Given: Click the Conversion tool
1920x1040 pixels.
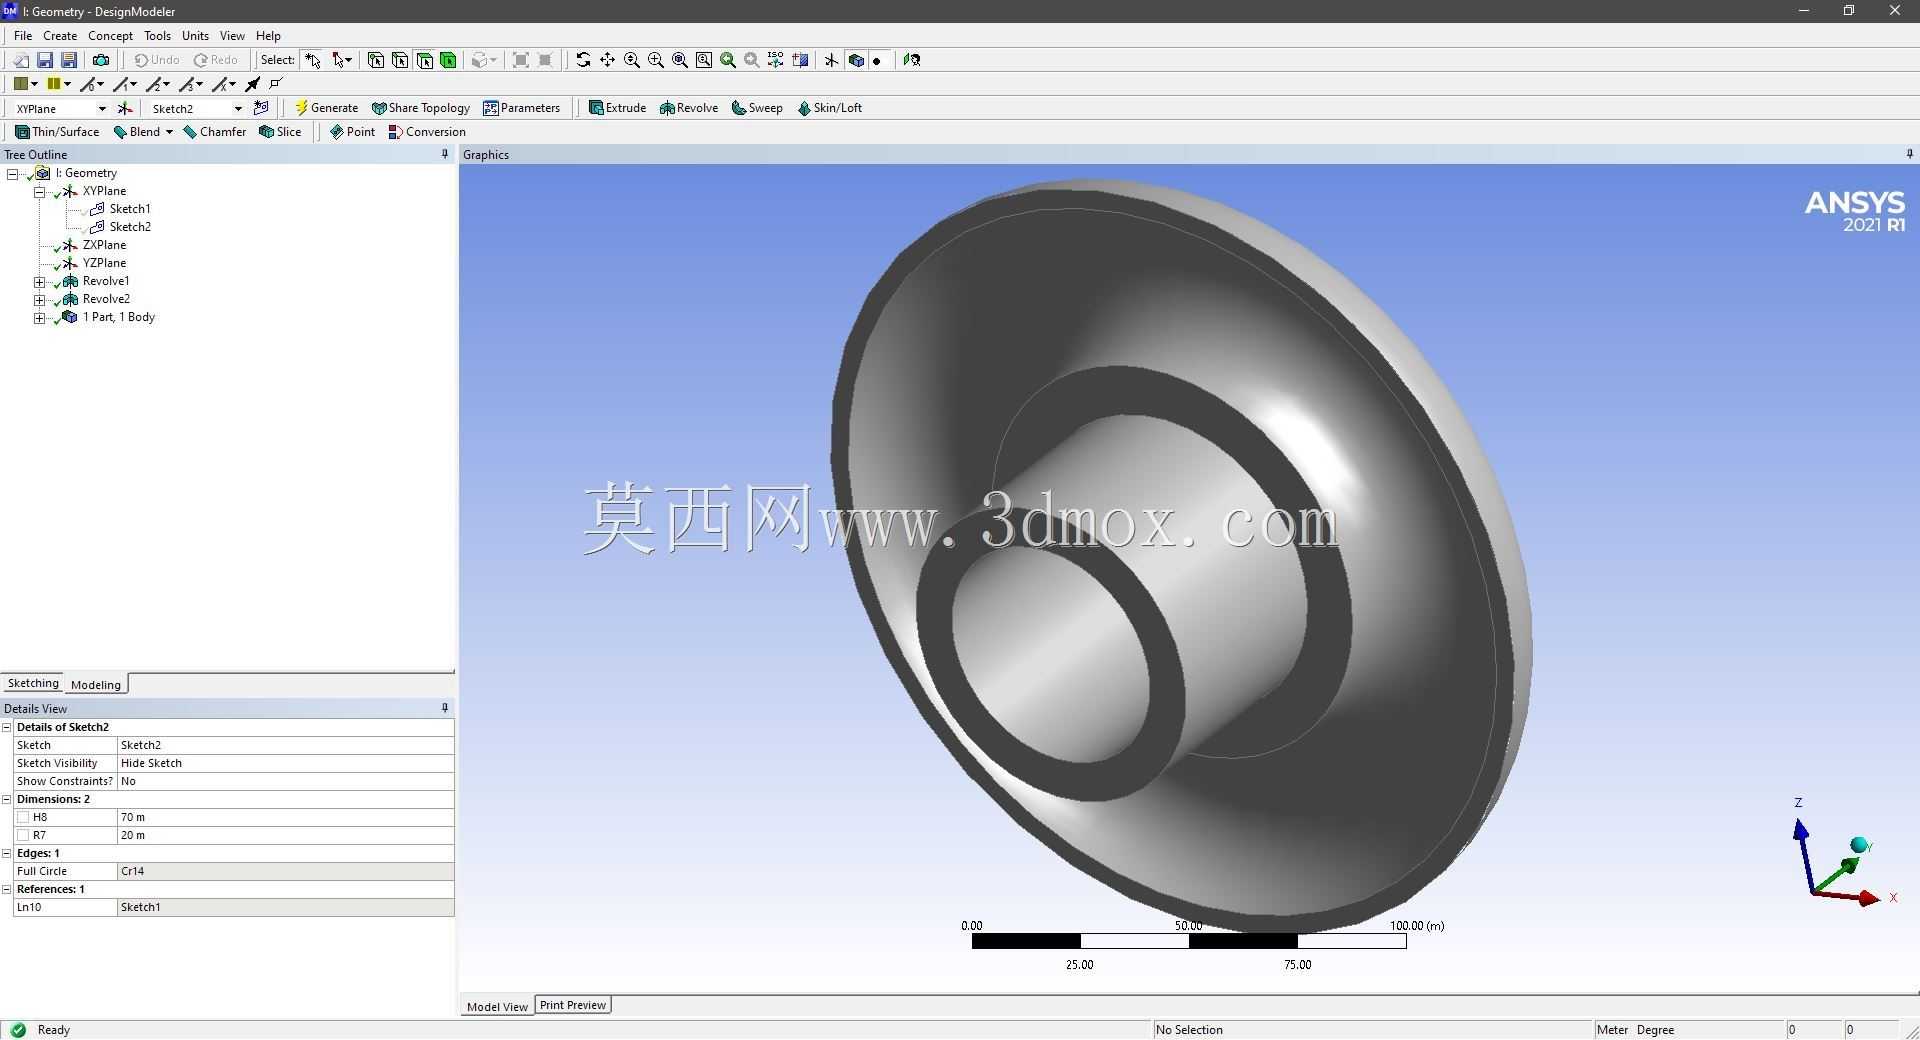Looking at the screenshot, I should coord(427,132).
